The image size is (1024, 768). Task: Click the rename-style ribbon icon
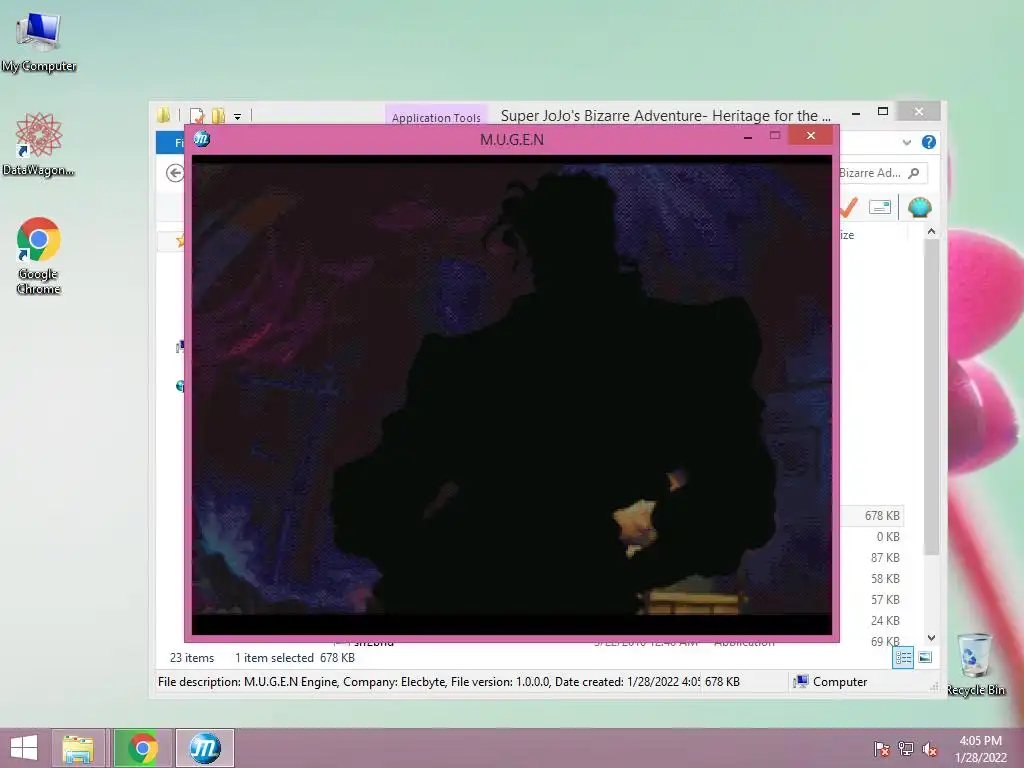point(880,208)
